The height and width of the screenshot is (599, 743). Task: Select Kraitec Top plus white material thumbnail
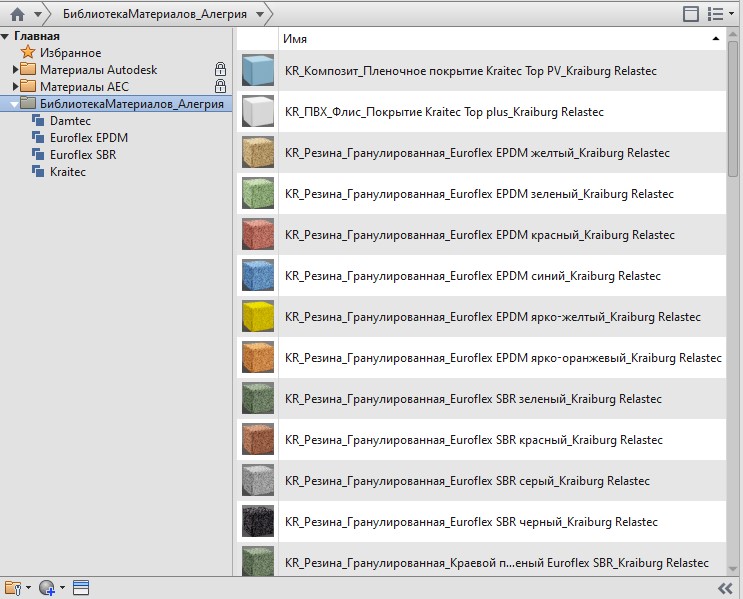[x=258, y=111]
